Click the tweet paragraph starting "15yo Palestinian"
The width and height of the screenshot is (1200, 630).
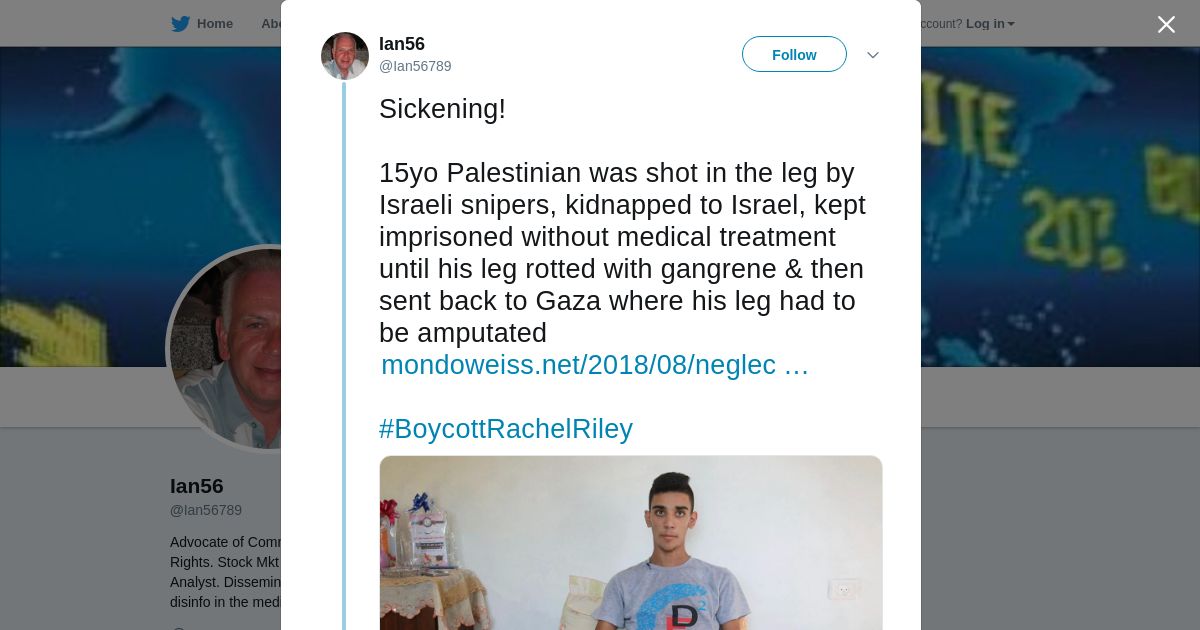(620, 253)
